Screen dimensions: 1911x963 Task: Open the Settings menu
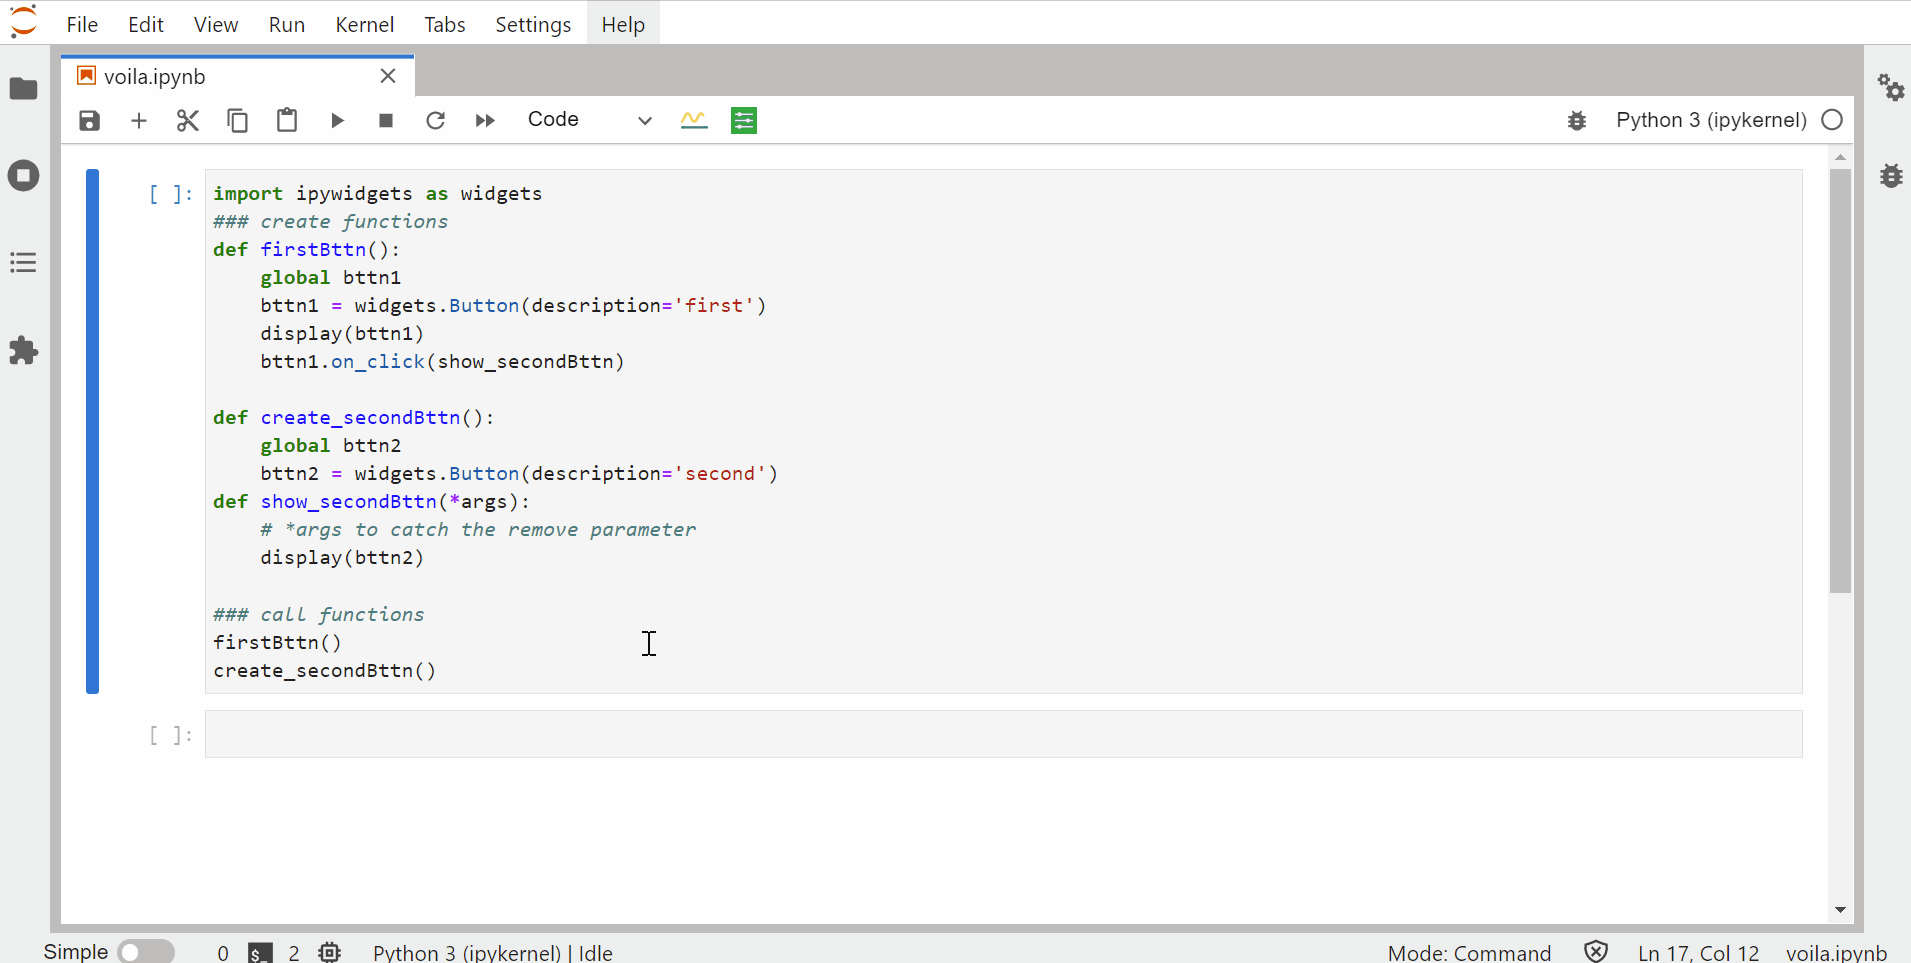pyautogui.click(x=534, y=24)
